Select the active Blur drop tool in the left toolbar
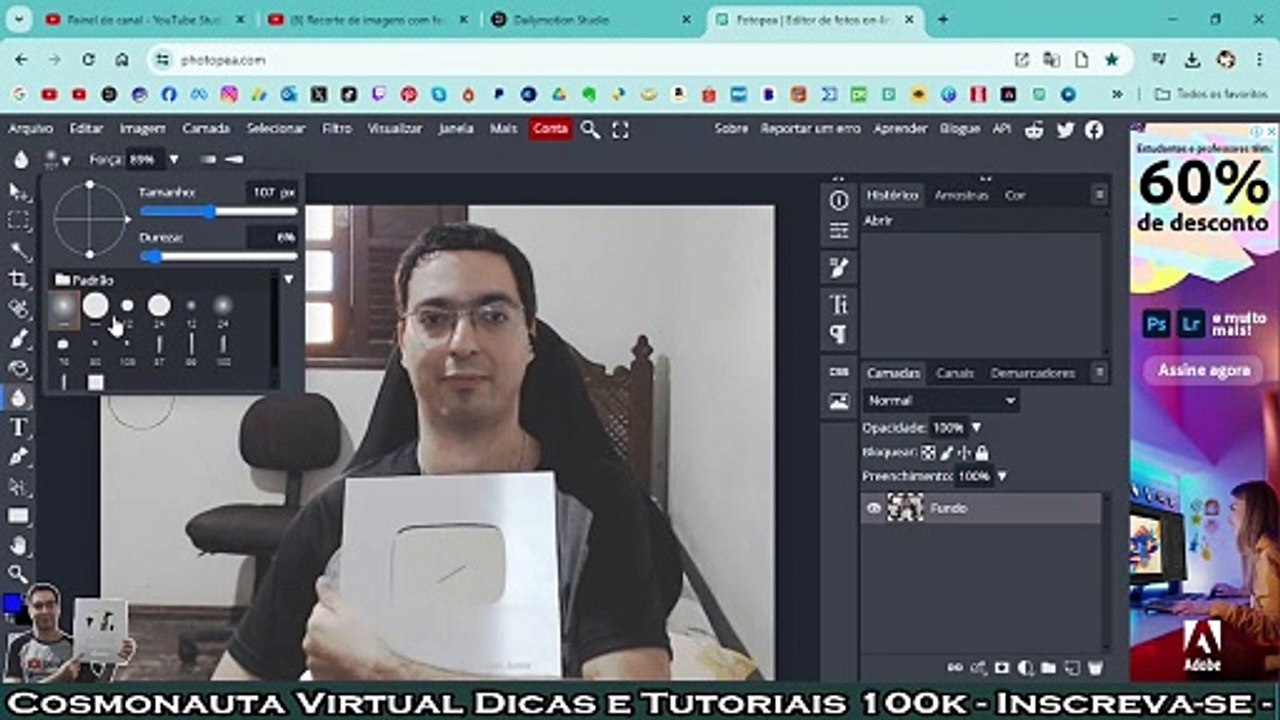 19,398
